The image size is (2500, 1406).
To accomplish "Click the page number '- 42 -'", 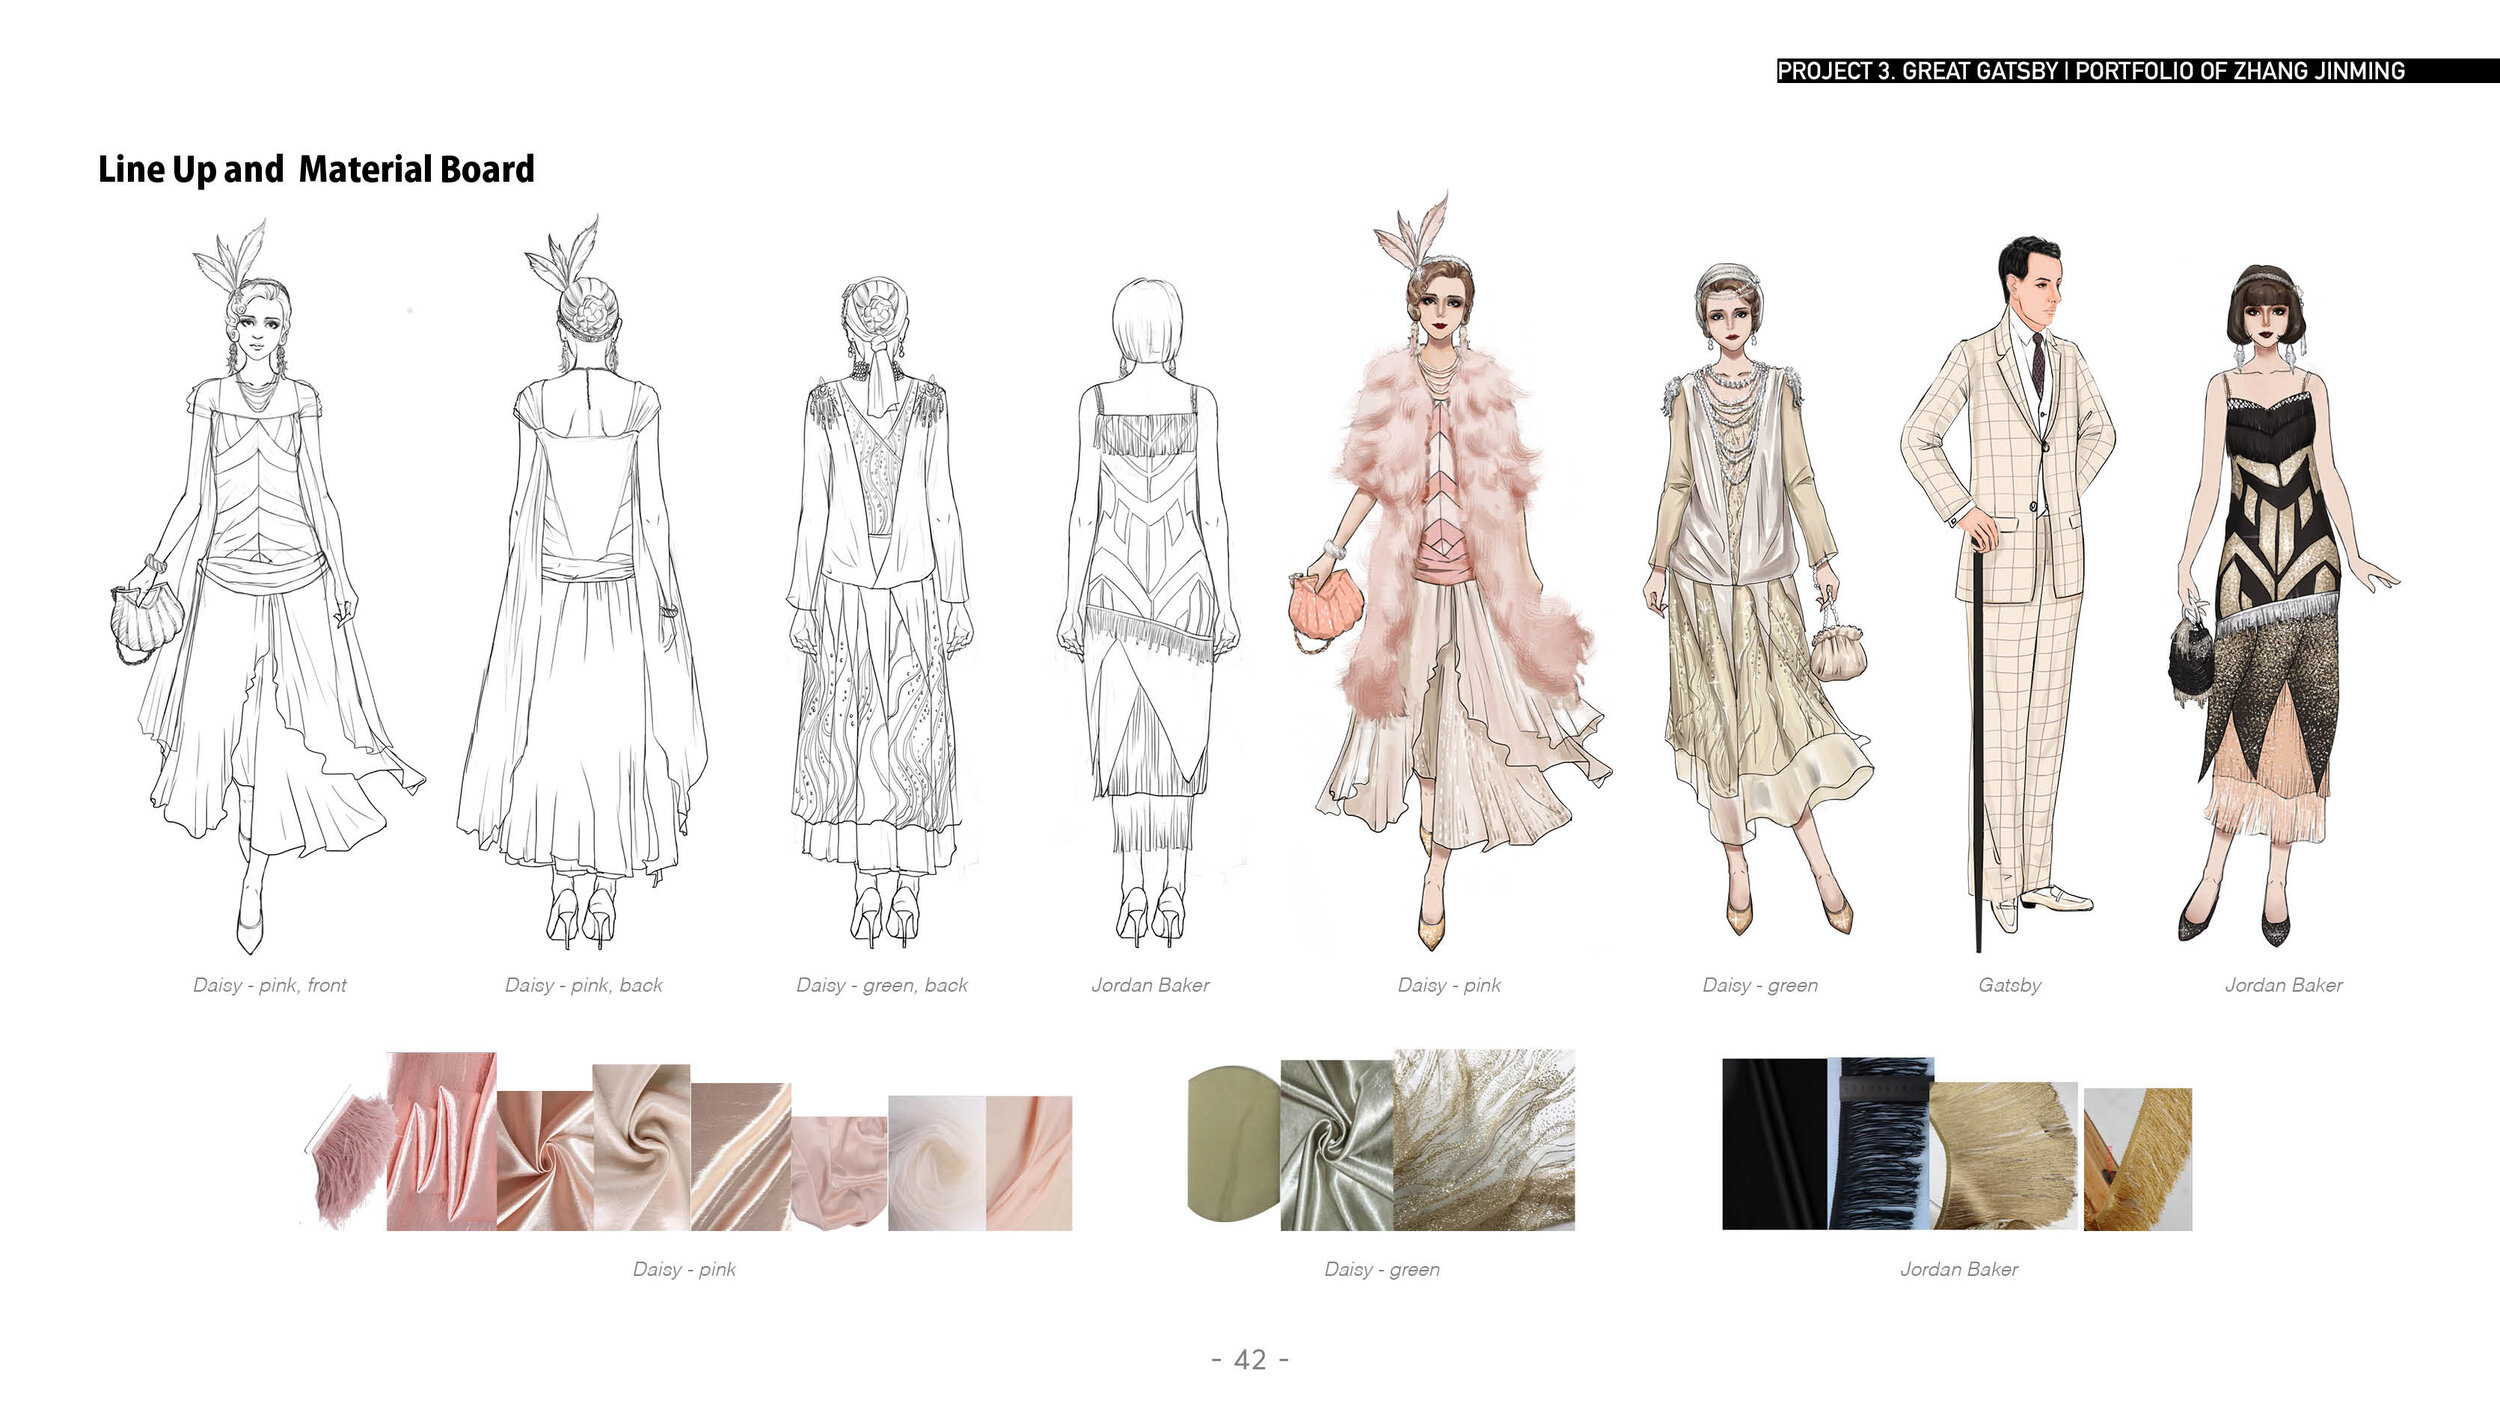I will (x=1250, y=1360).
